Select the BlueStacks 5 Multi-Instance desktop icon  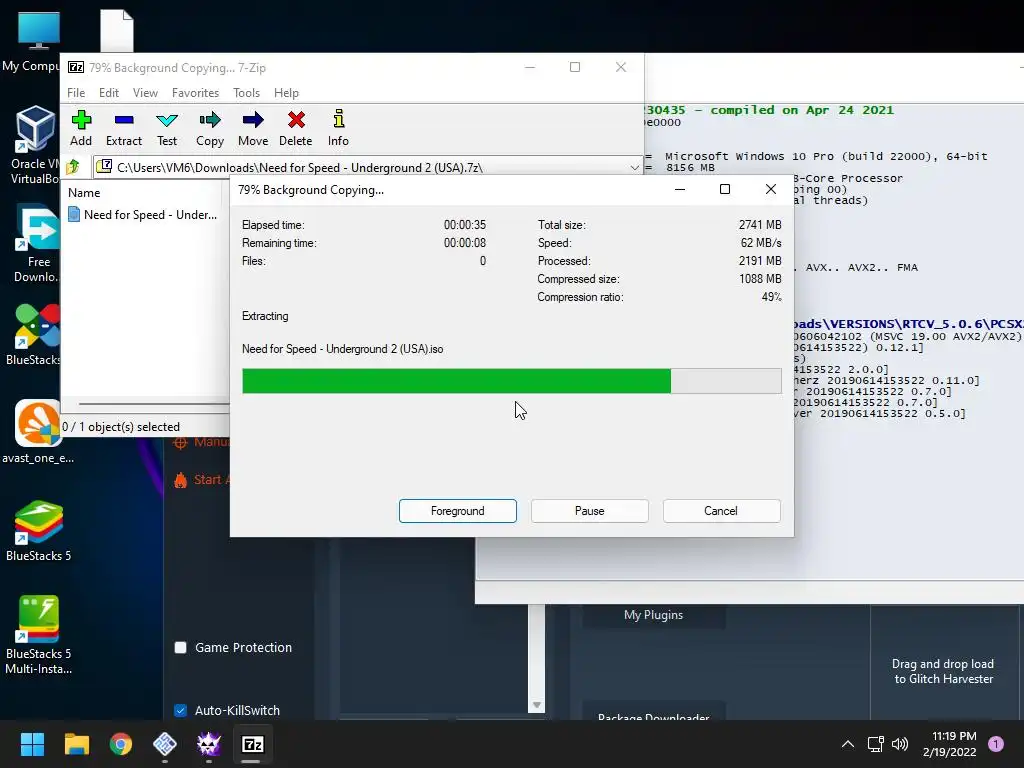click(x=39, y=635)
